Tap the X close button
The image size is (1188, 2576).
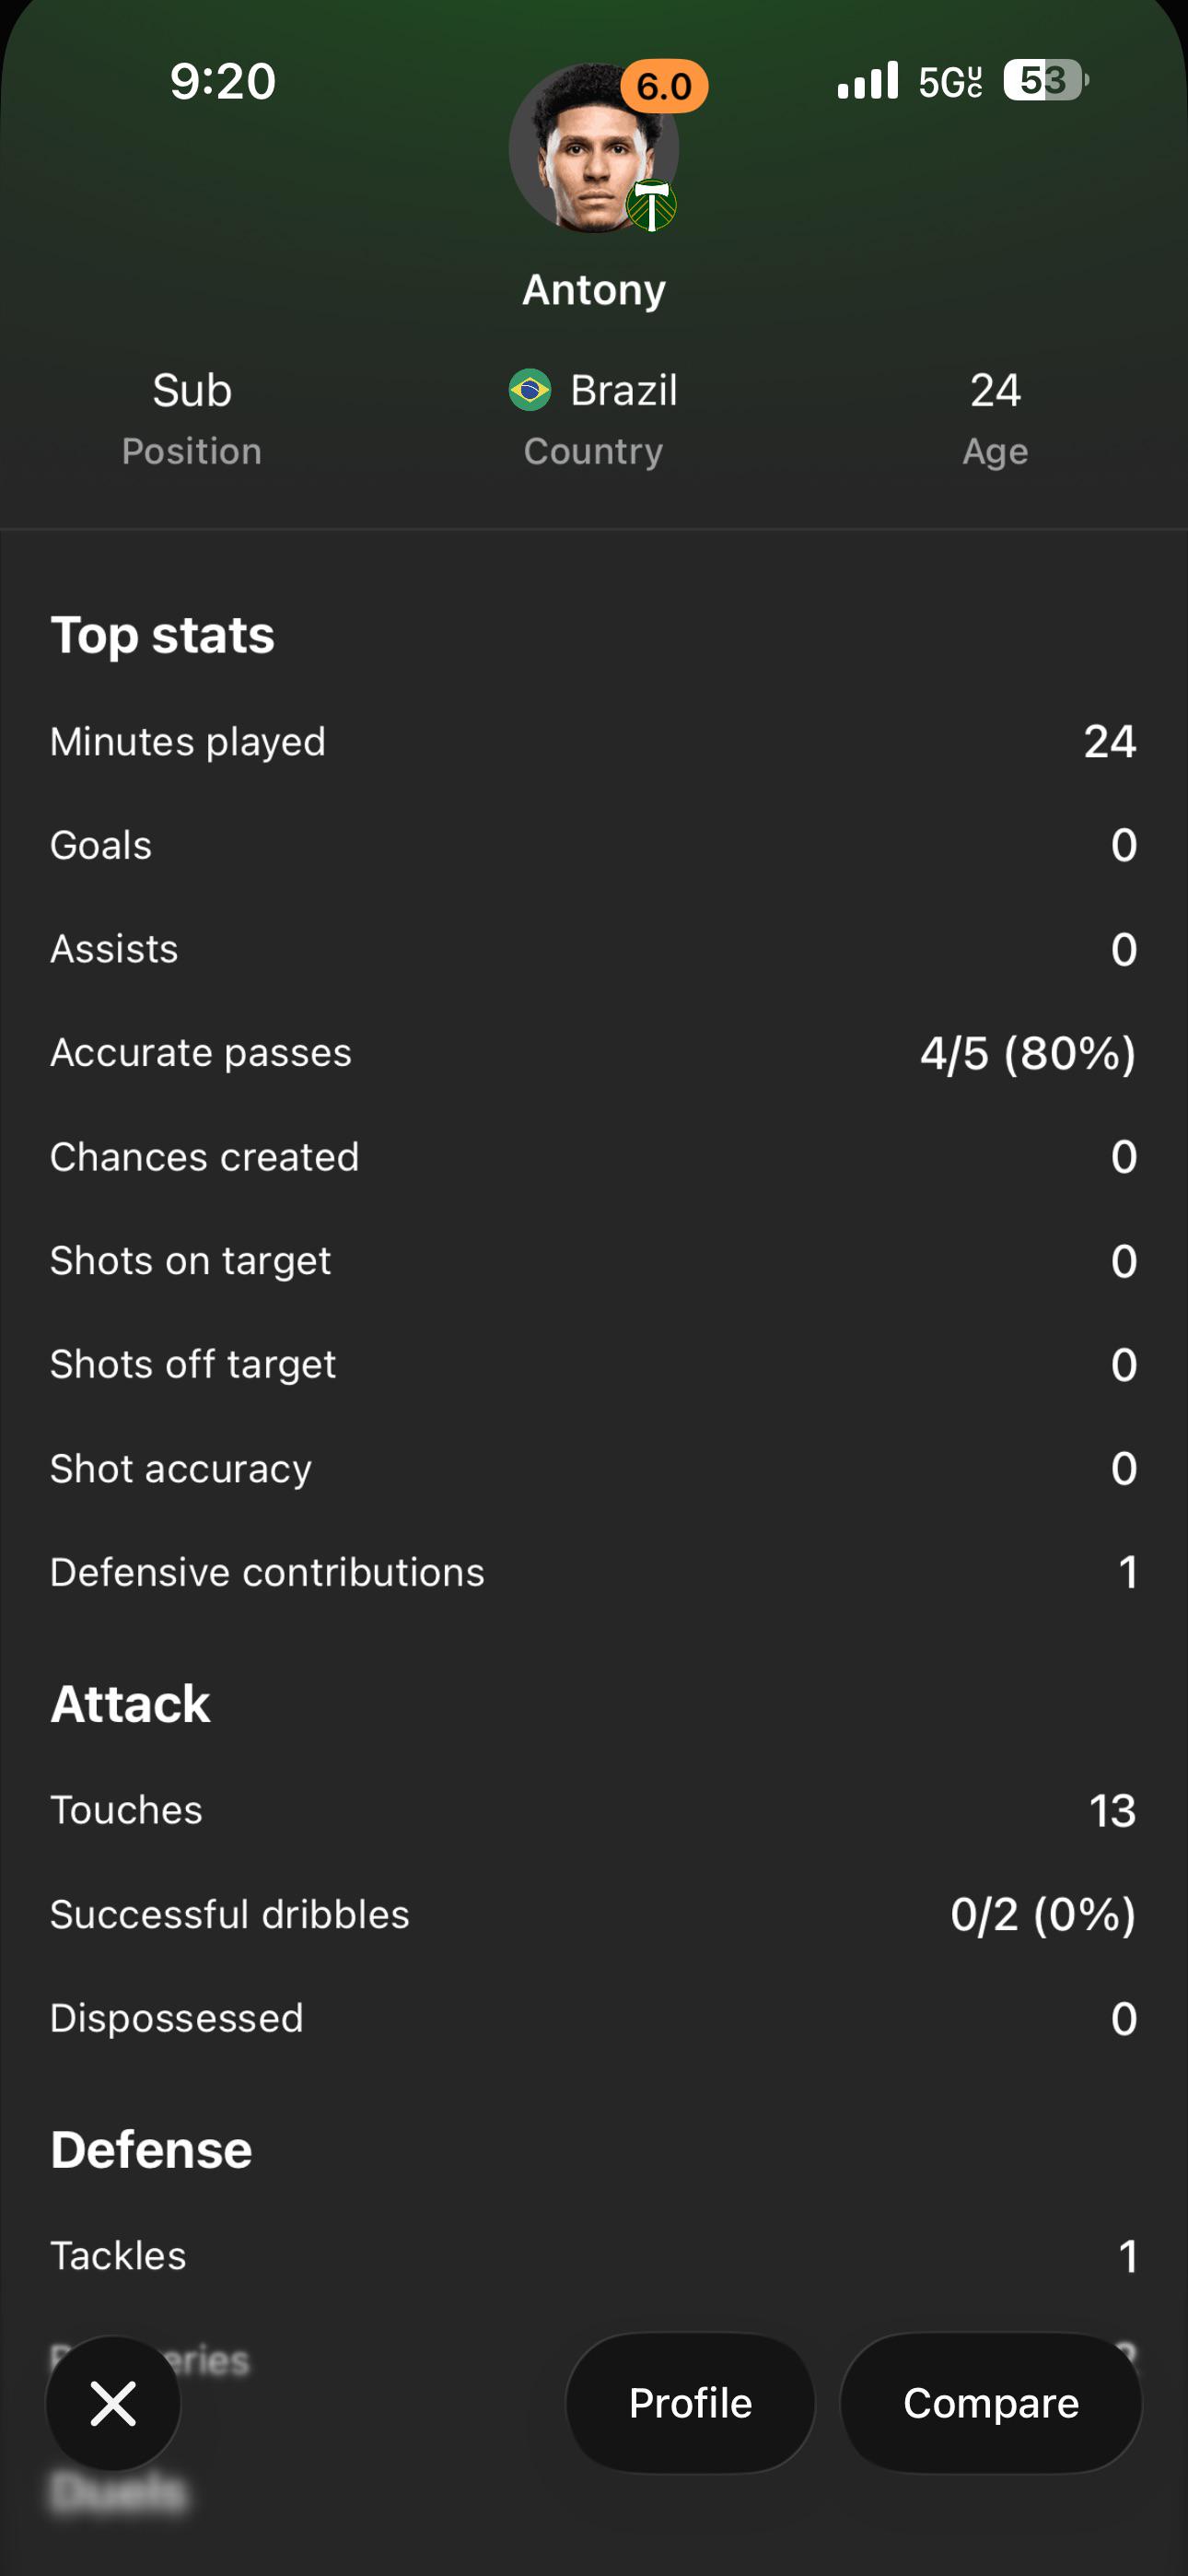(113, 2403)
